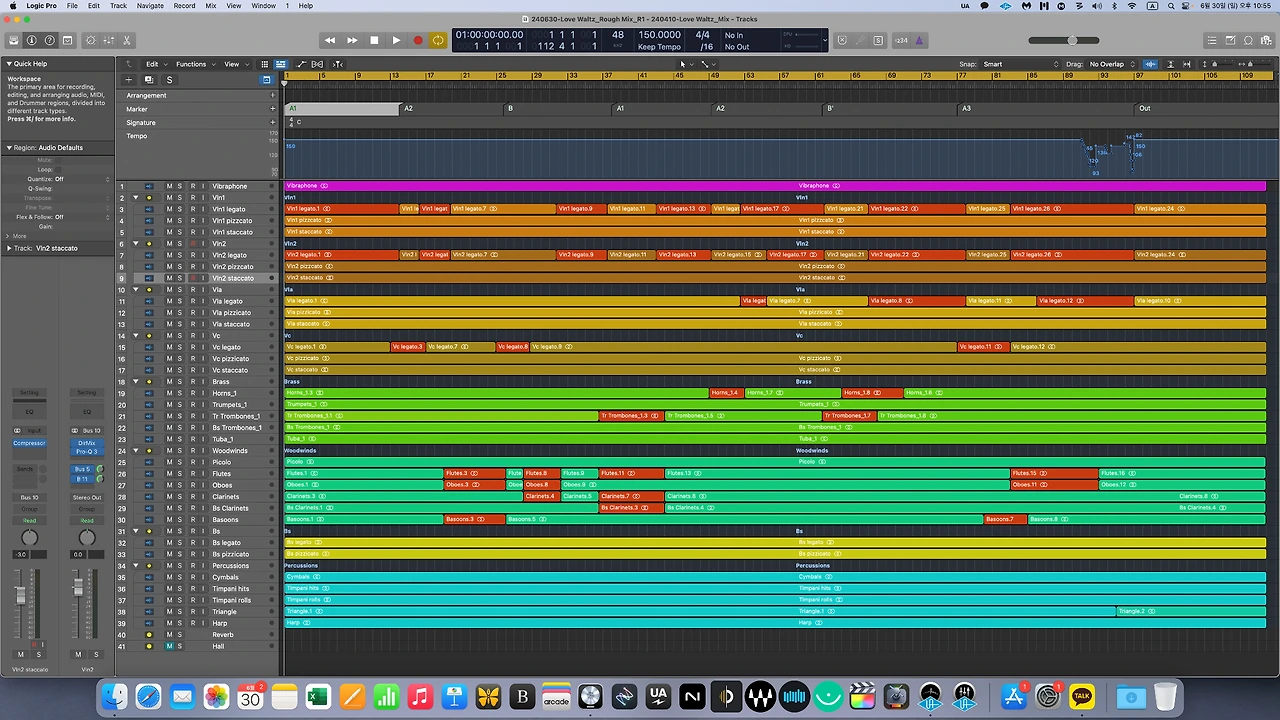
Task: Expand the More section in inspector
Action: tap(9, 236)
